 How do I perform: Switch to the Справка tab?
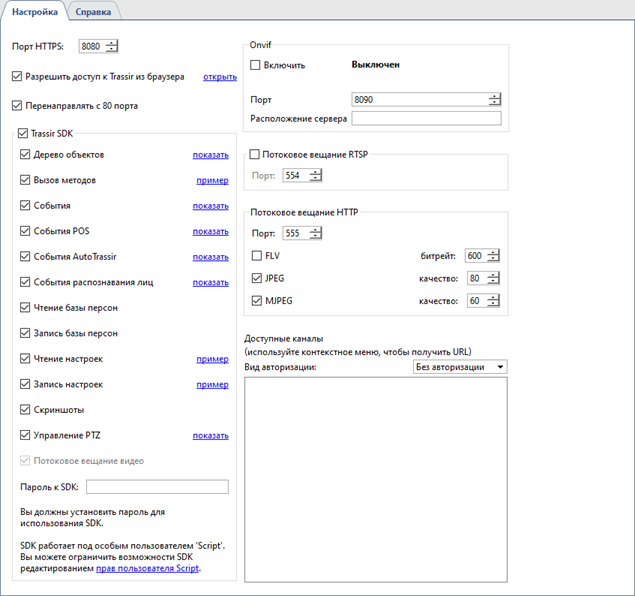tap(94, 11)
